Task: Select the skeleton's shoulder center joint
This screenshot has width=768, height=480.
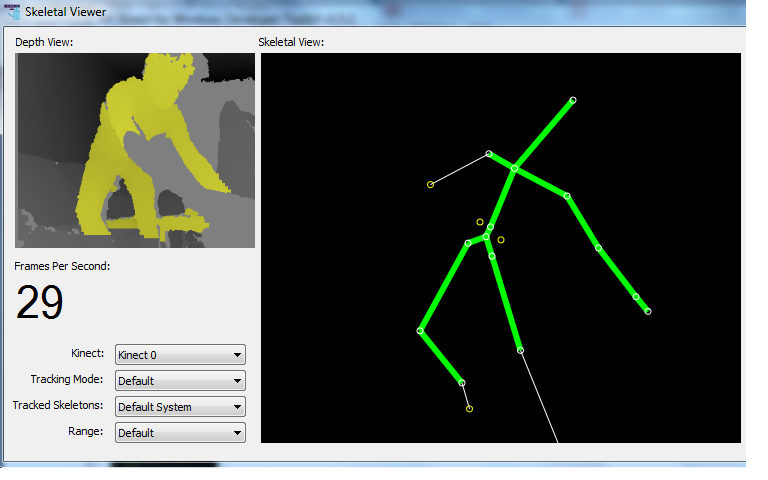Action: click(x=514, y=168)
